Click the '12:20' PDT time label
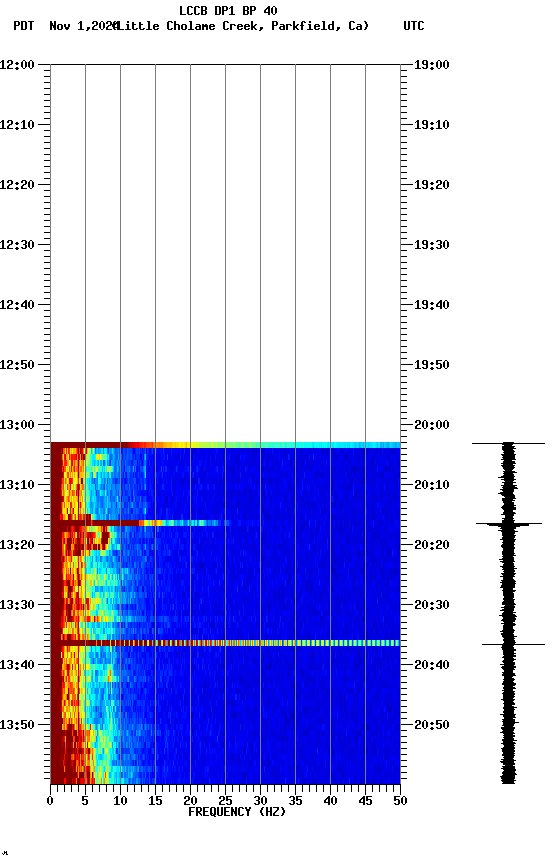This screenshot has width=552, height=864. point(17,185)
